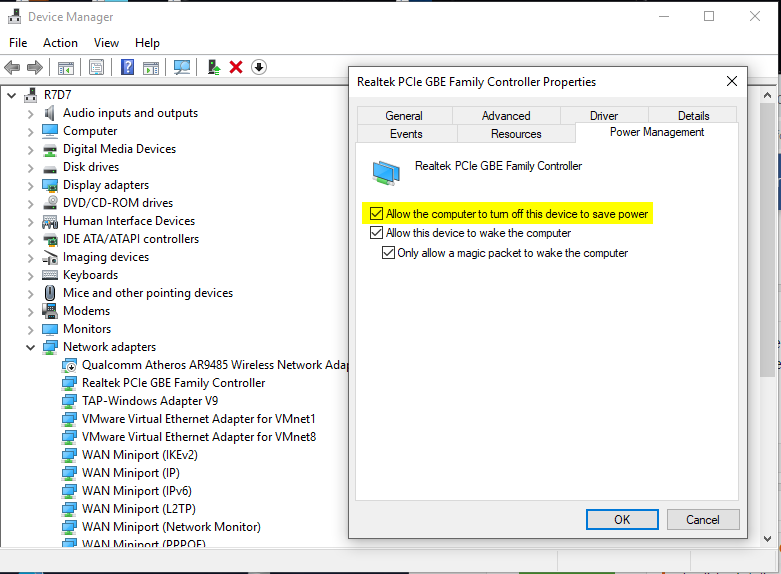
Task: Expand the Disk drives category
Action: tap(30, 168)
